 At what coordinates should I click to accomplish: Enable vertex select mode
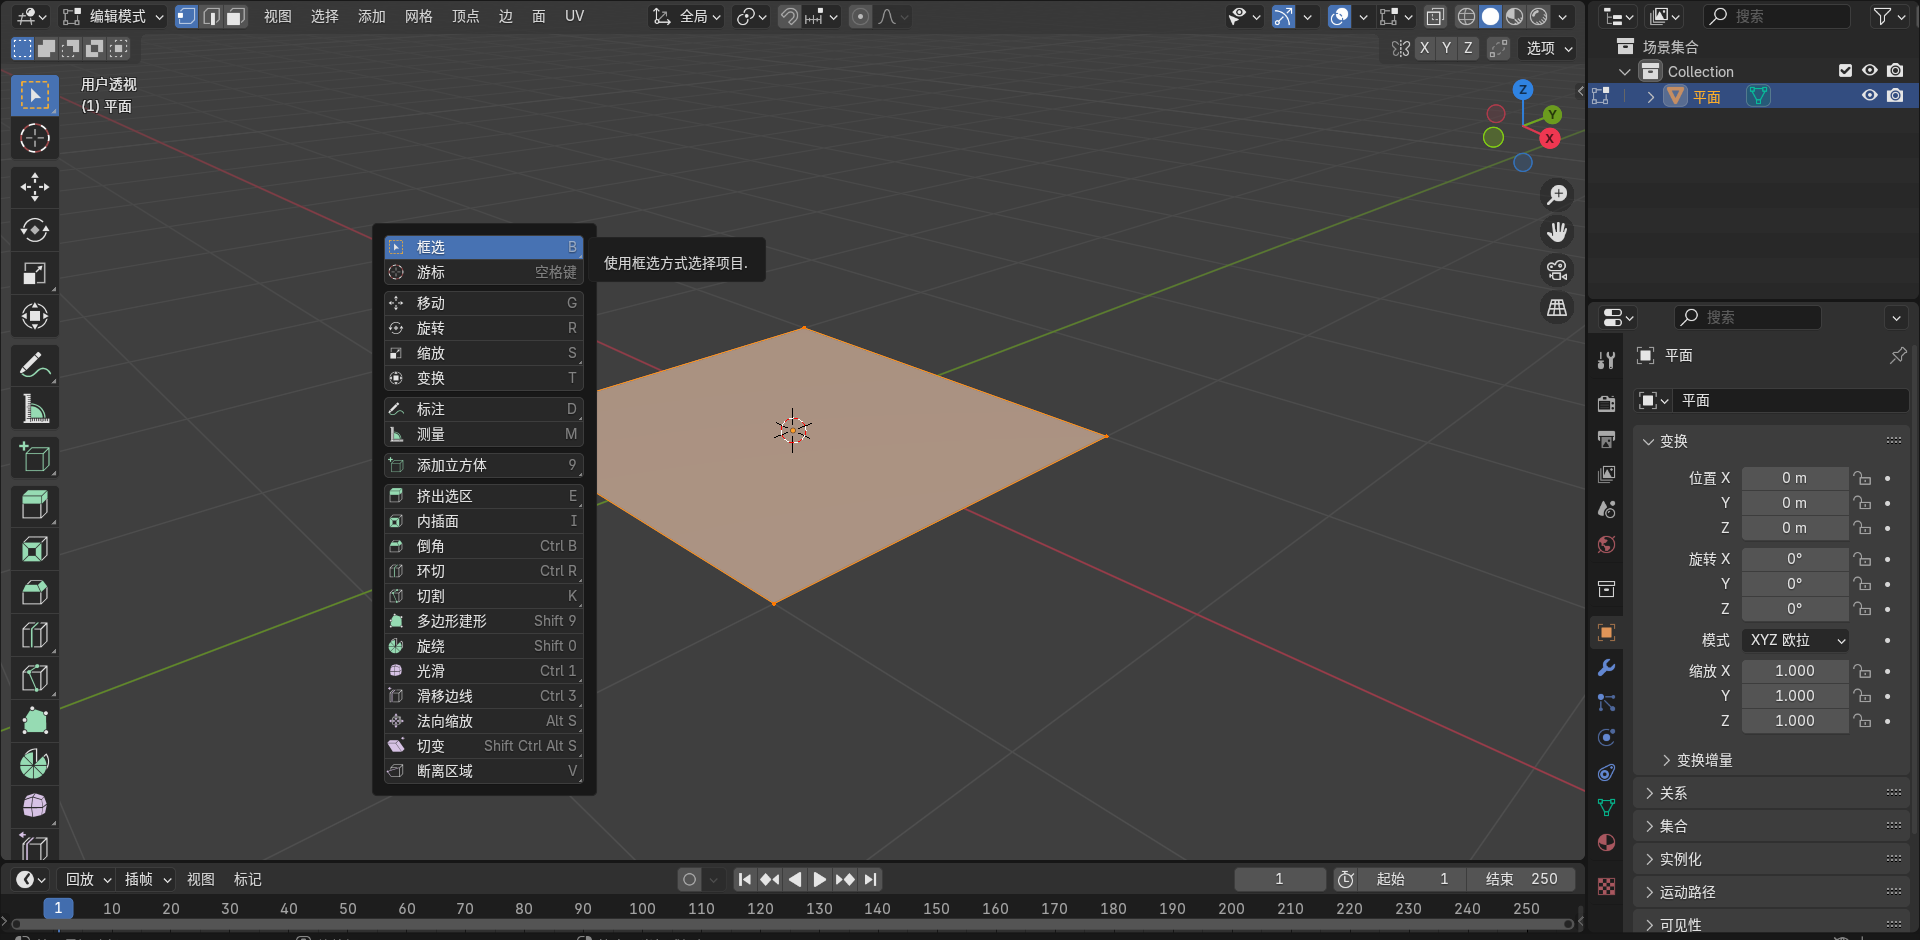[x=186, y=16]
